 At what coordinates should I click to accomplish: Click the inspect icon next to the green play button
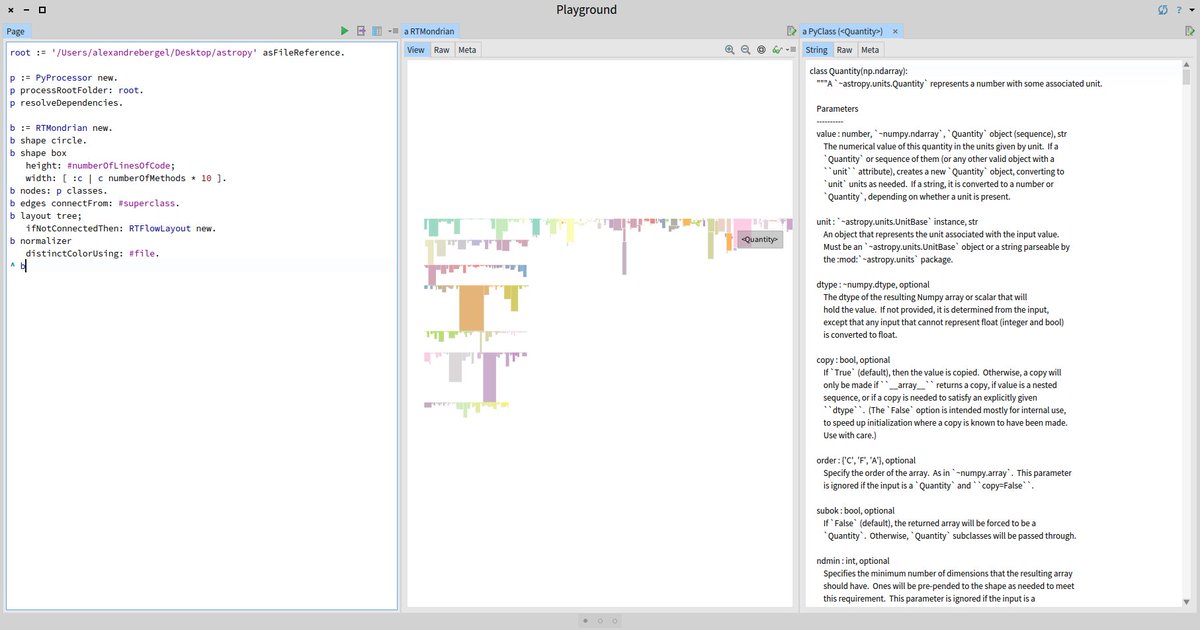tap(361, 31)
